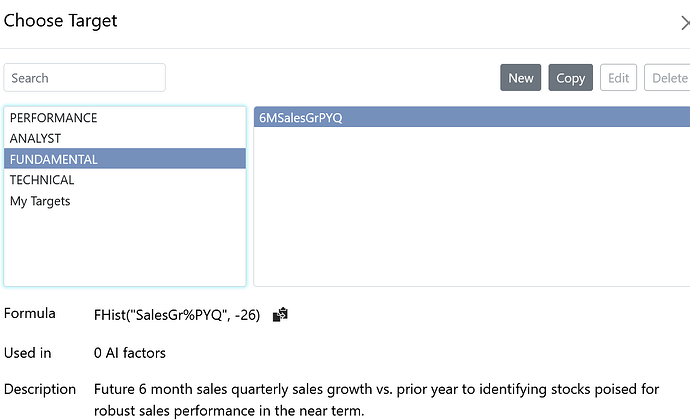This screenshot has height=420, width=690.
Task: Open the My Targets category
Action: click(40, 201)
